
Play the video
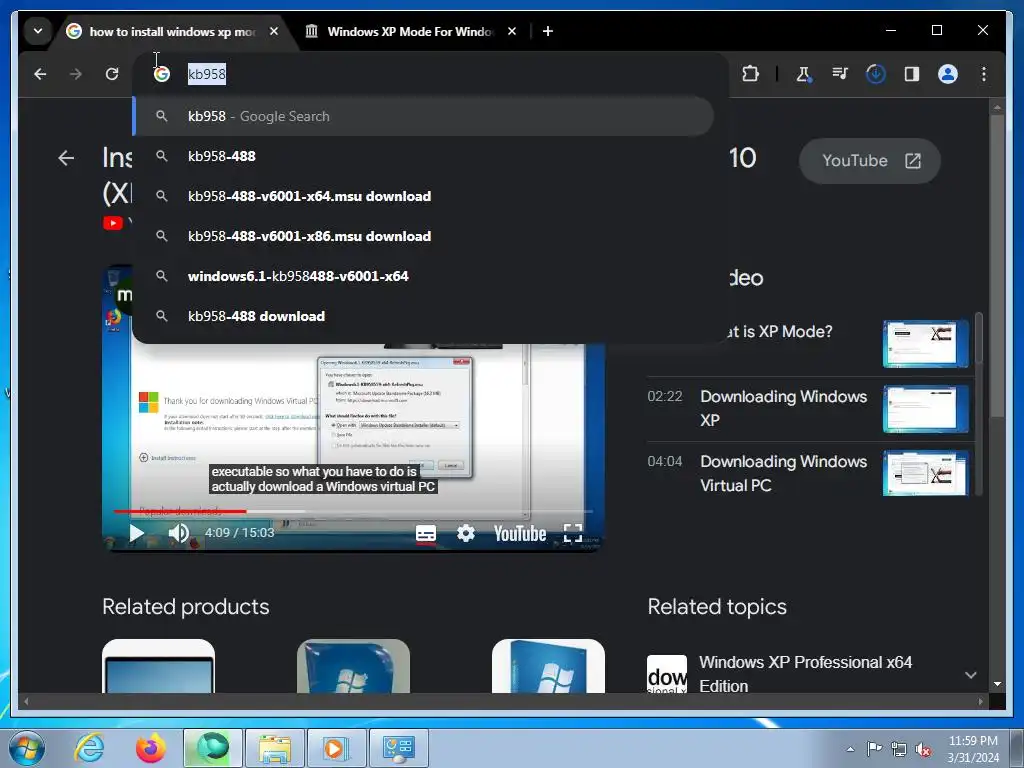(136, 533)
